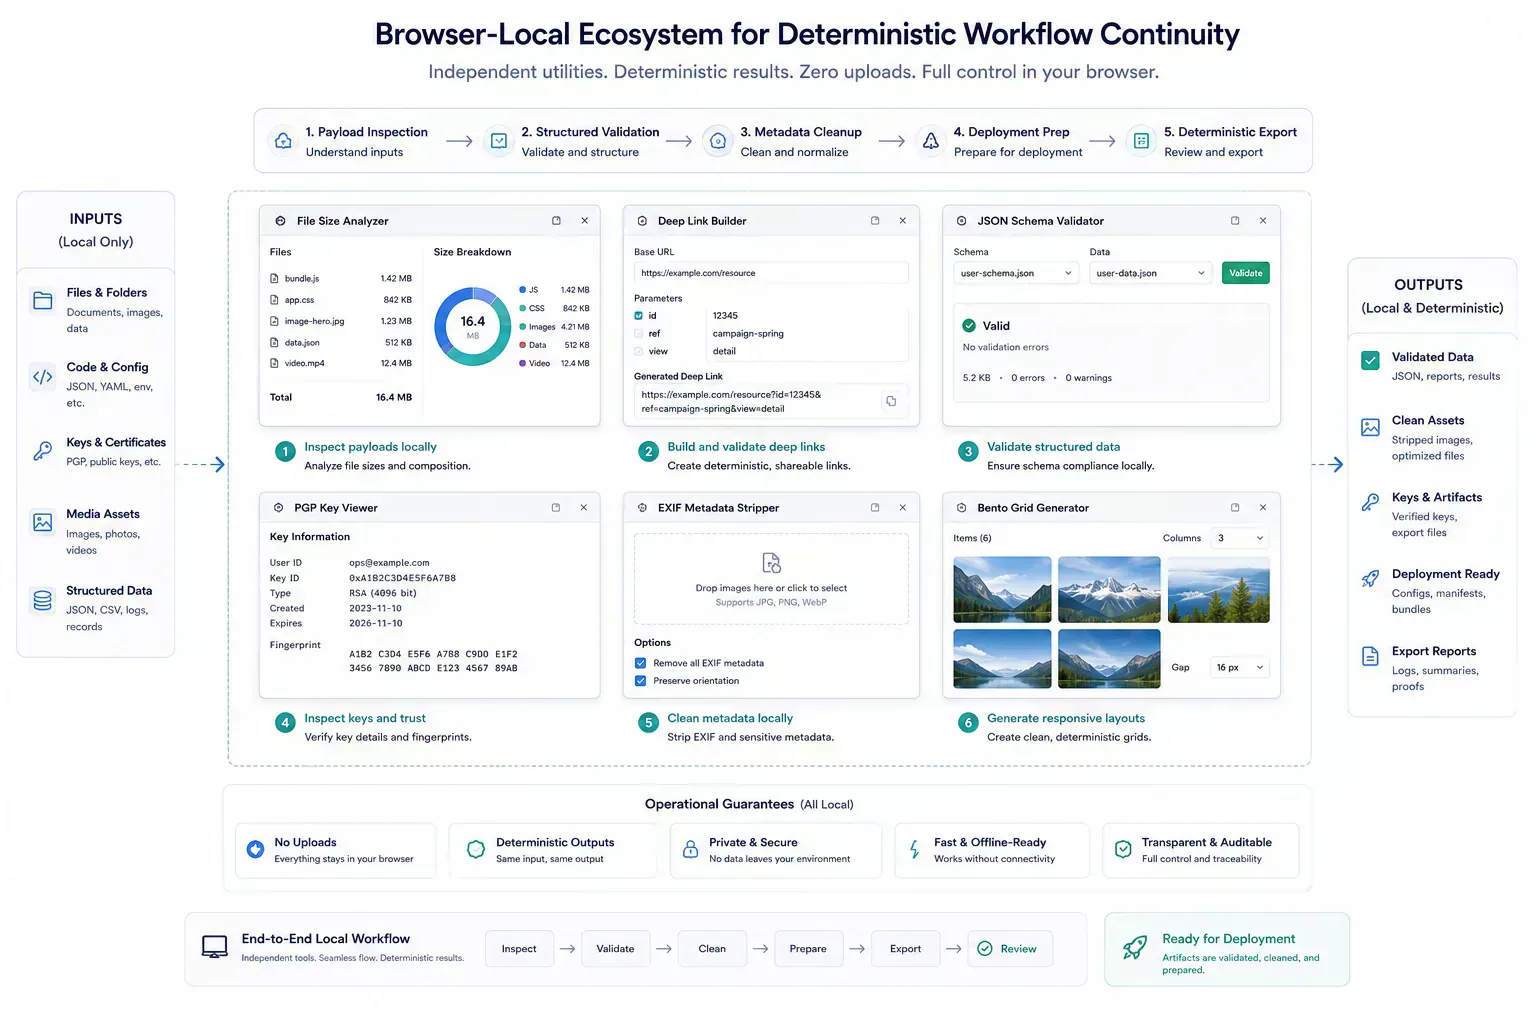
Task: Click the blue JS legend dot
Action: (522, 290)
